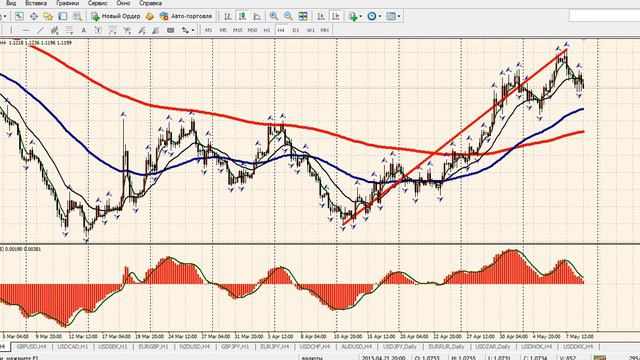Click the periods clock icon
The width and height of the screenshot is (640, 360).
pos(371,16)
